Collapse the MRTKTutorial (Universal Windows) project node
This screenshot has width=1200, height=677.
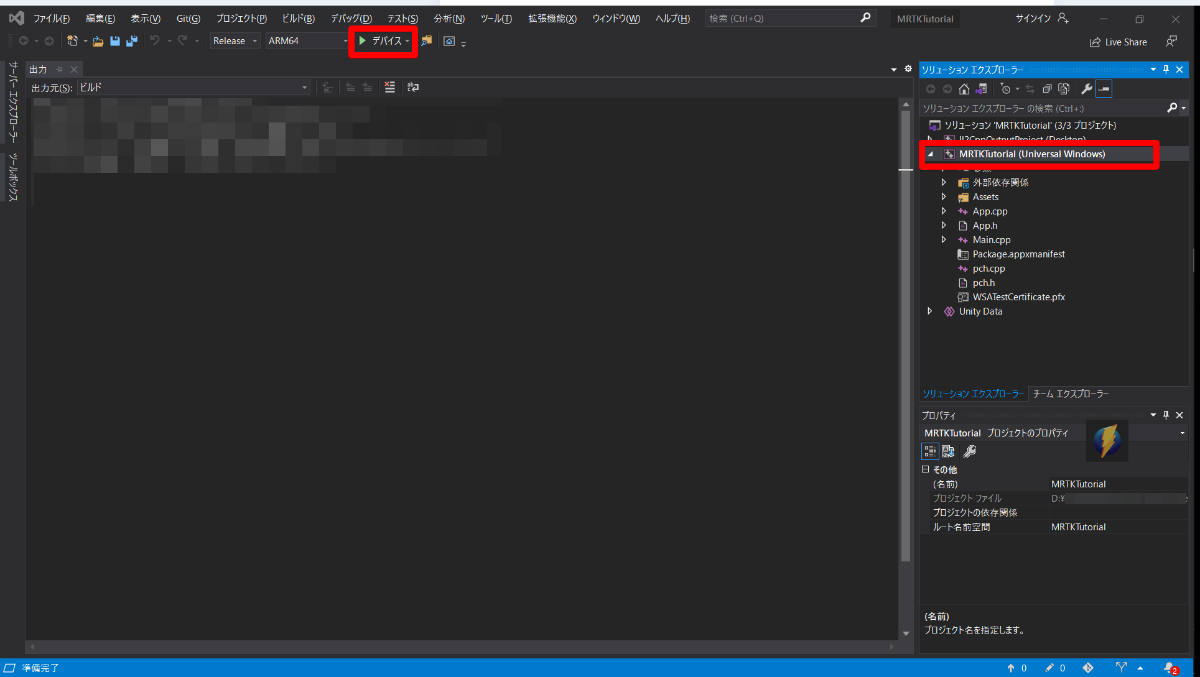pos(929,155)
